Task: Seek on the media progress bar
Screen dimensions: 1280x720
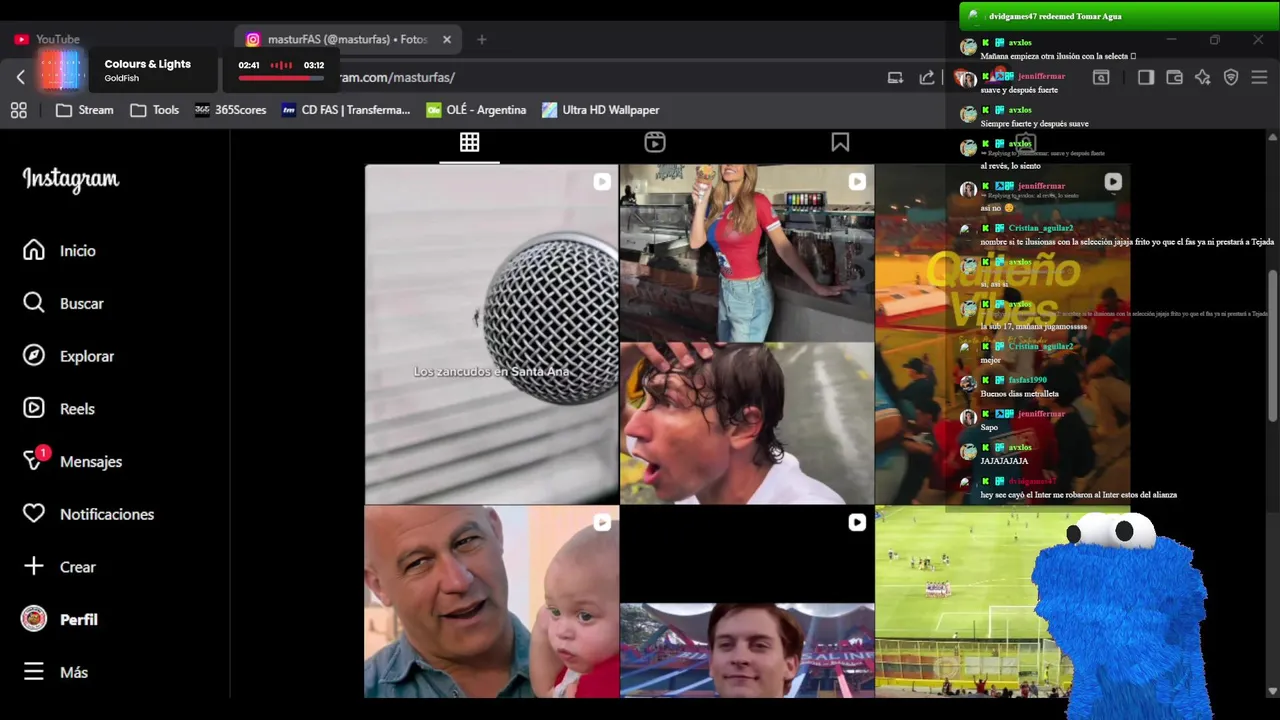Action: 281,78
